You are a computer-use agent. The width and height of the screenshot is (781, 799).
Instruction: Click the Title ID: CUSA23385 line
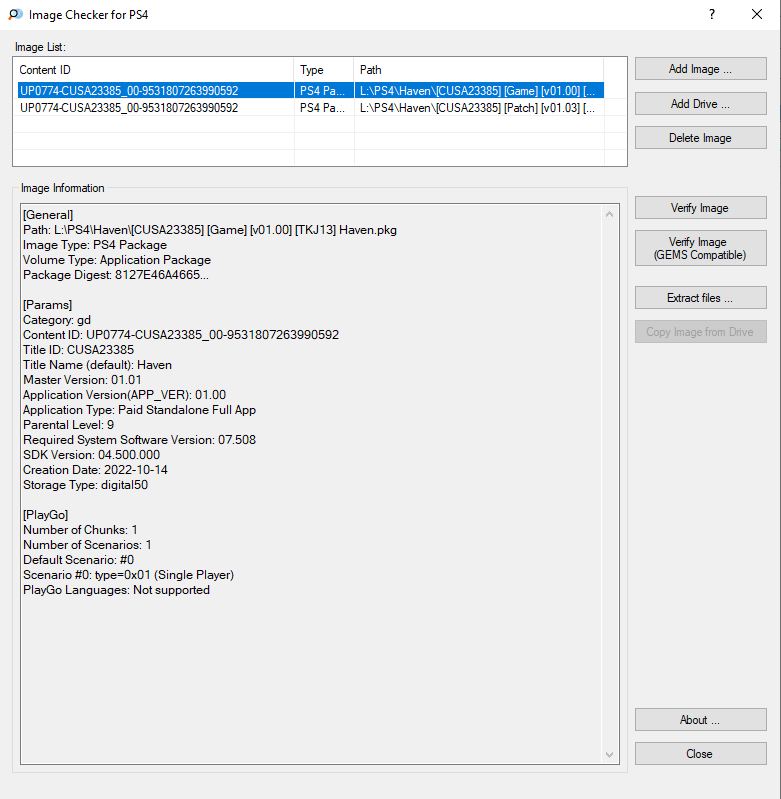[78, 350]
